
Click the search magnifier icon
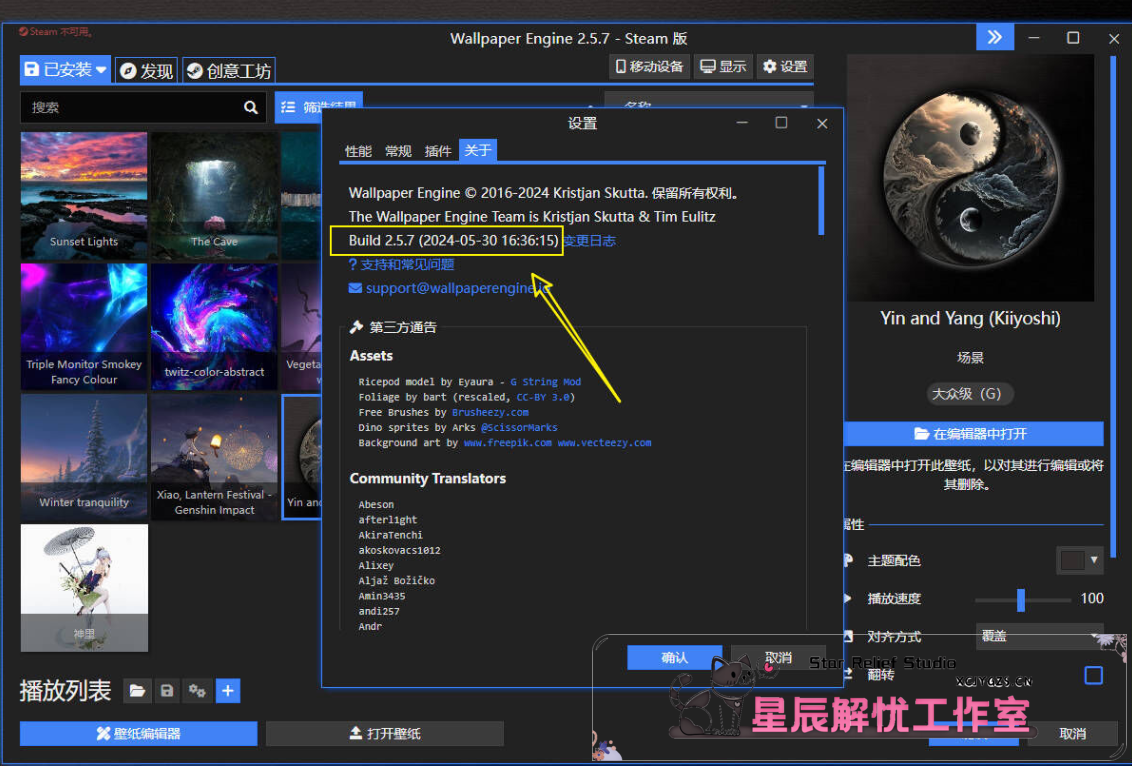(251, 108)
